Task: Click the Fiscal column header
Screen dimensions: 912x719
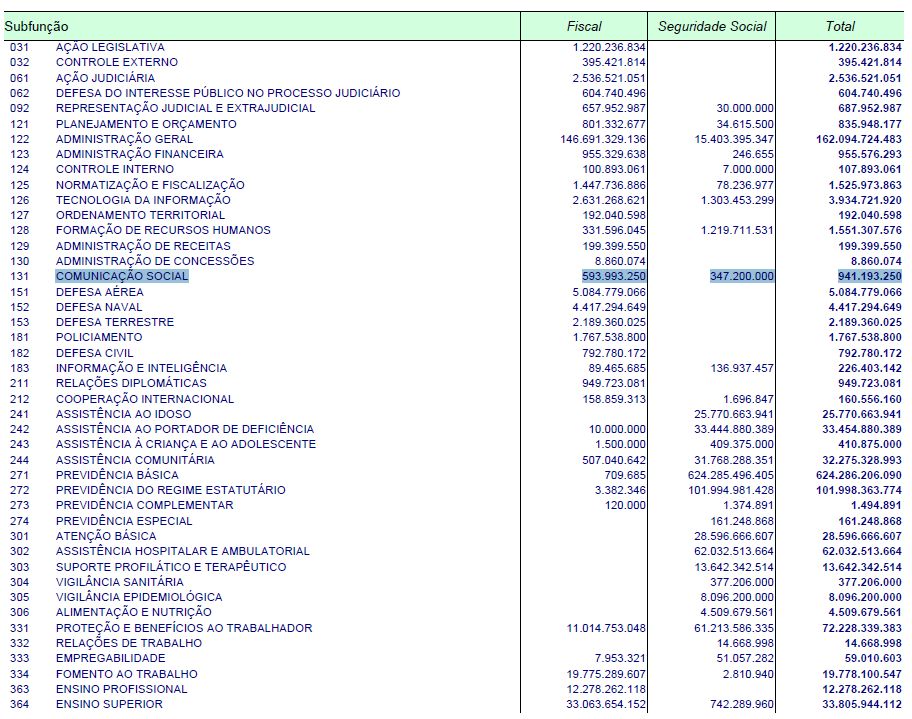Action: tap(584, 26)
